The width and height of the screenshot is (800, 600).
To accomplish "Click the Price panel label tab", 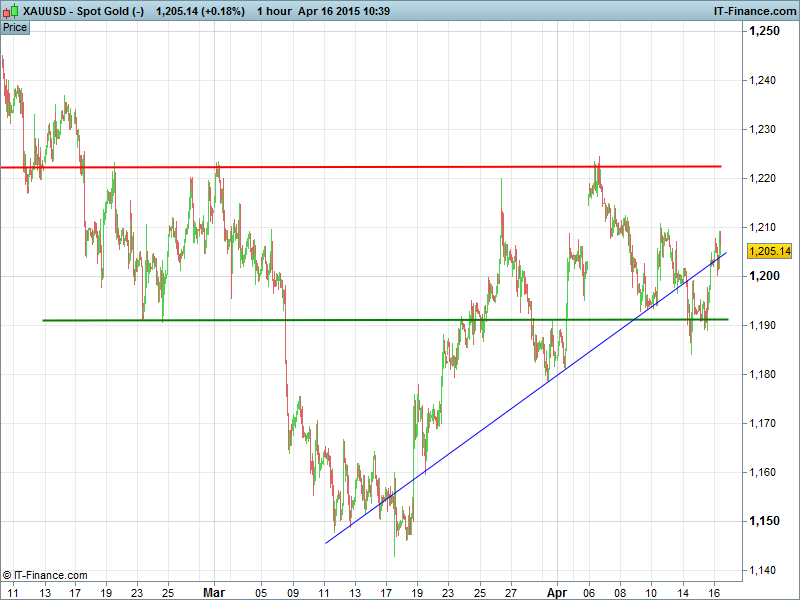I will pyautogui.click(x=15, y=27).
